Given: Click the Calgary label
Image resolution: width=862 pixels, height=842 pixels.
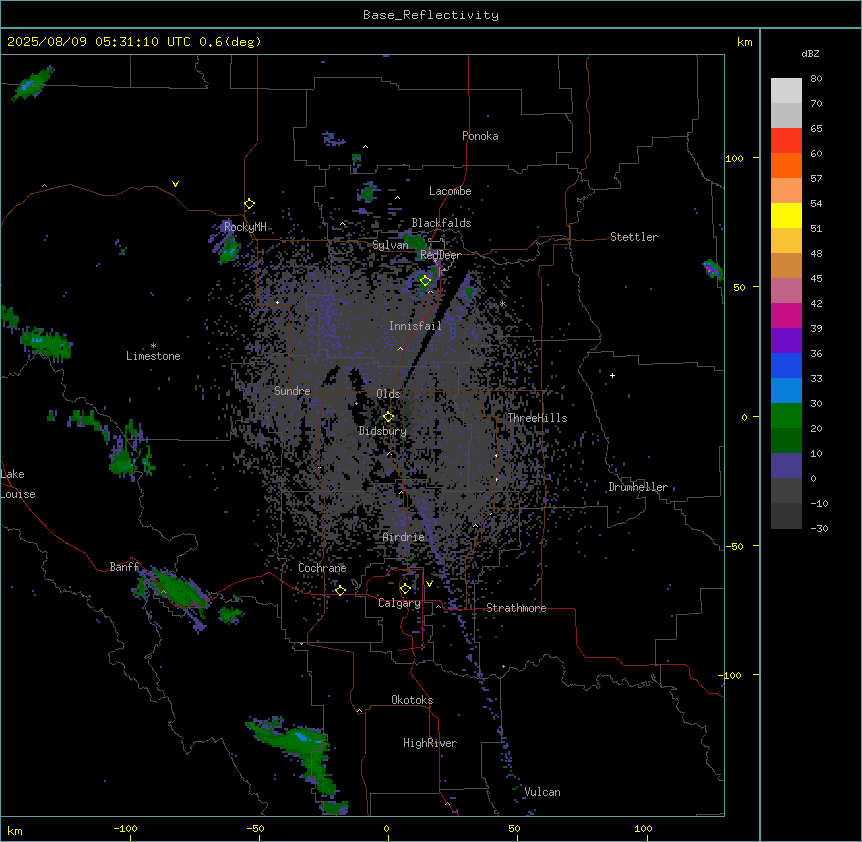Looking at the screenshot, I should point(399,603).
